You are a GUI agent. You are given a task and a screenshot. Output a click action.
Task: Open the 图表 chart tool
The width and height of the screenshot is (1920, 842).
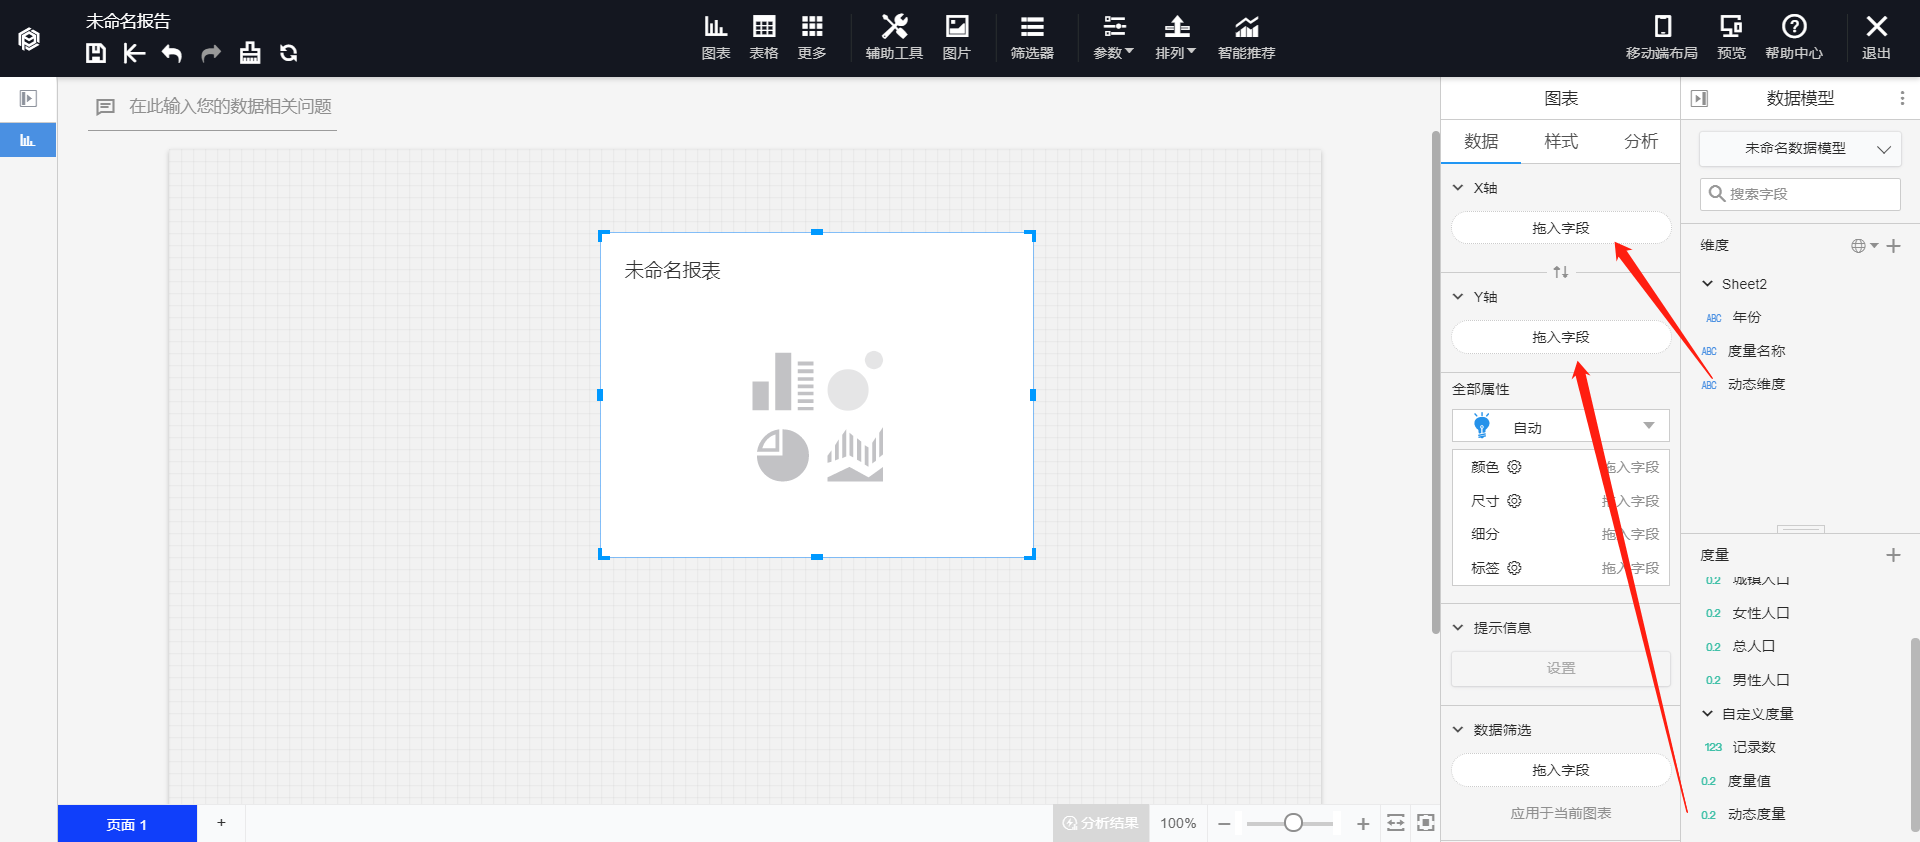(715, 37)
